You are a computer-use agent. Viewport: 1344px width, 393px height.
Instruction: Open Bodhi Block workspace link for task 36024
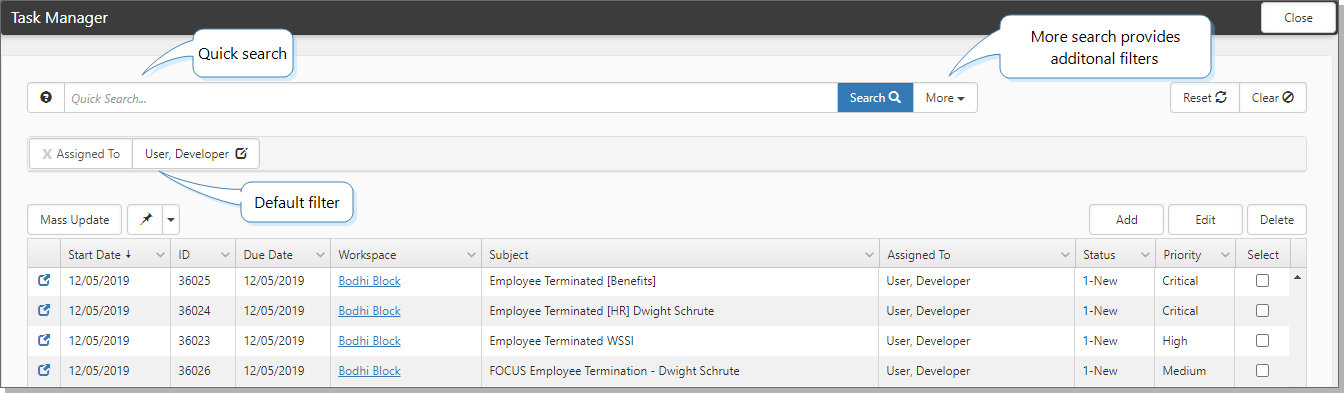(x=369, y=311)
